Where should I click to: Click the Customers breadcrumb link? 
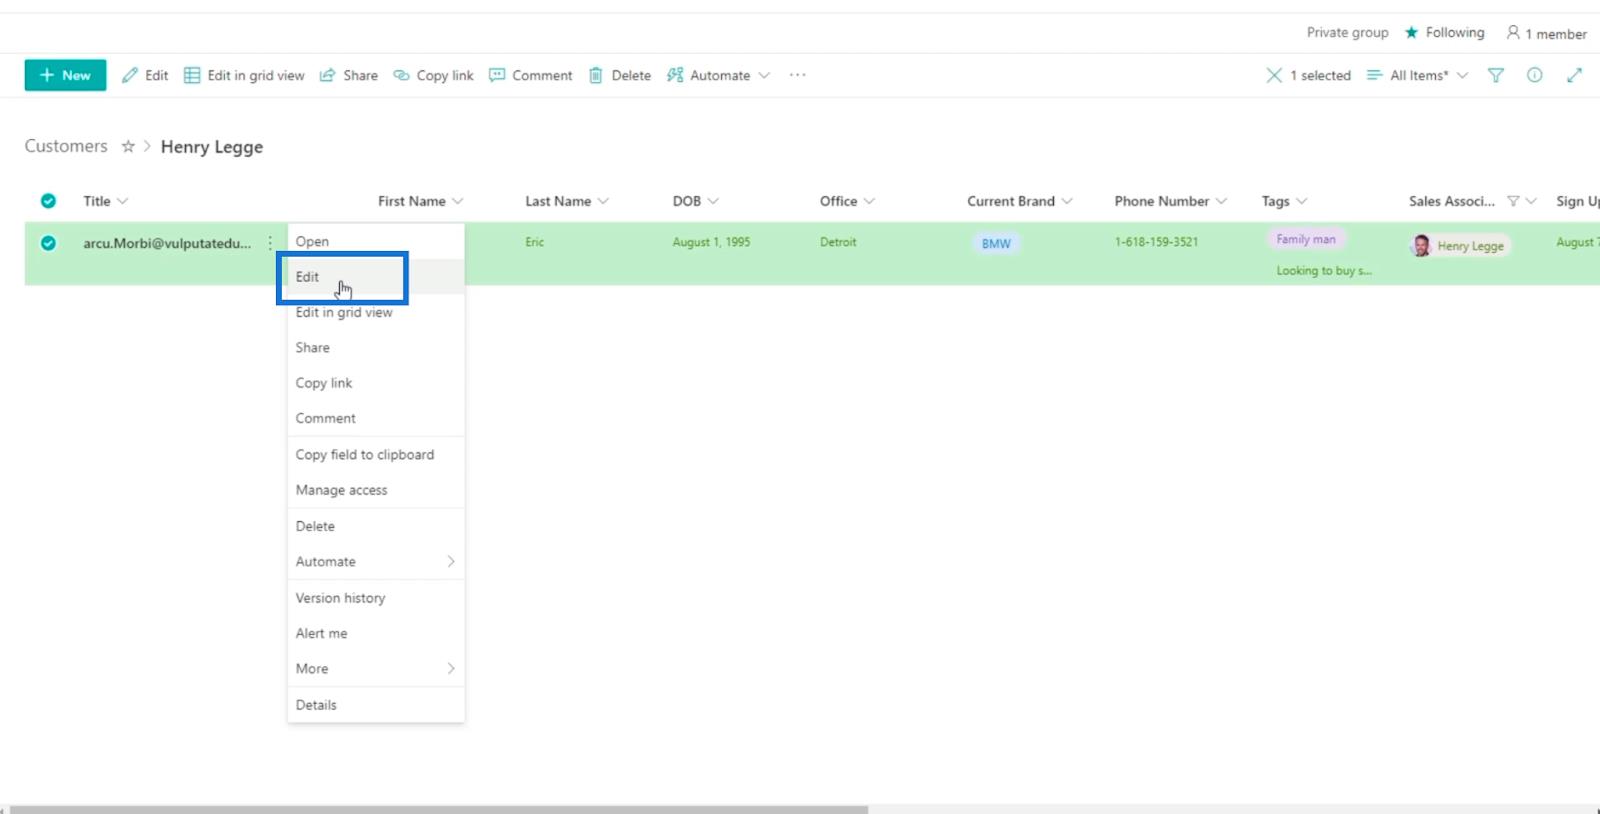click(x=66, y=146)
